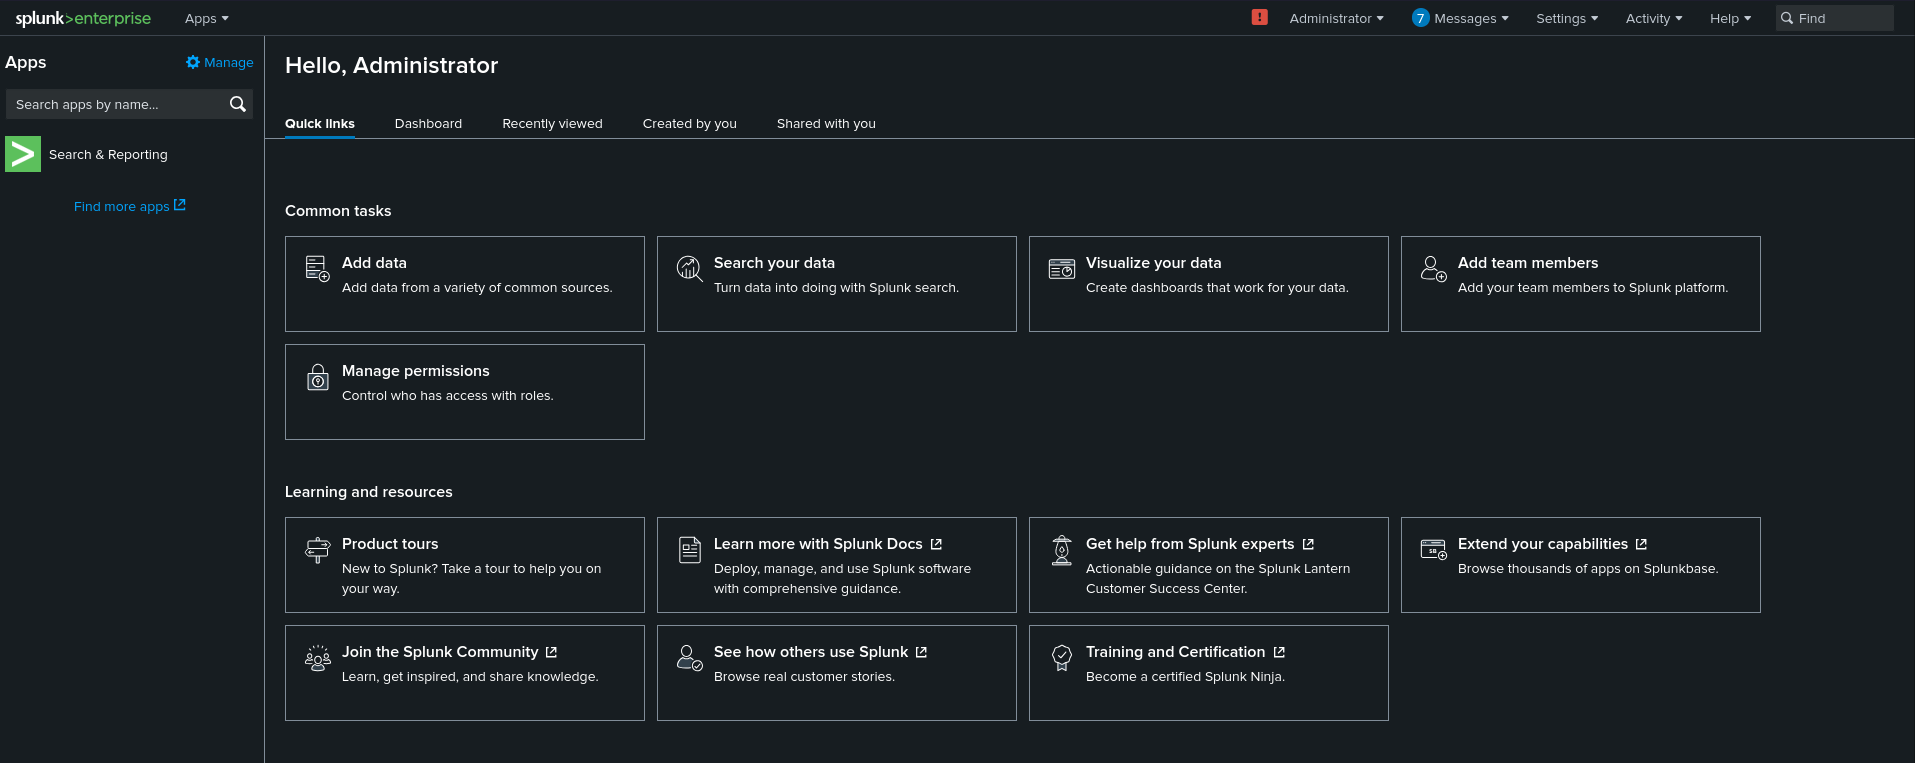Expand the Activity dropdown
This screenshot has height=763, width=1915.
click(1654, 18)
